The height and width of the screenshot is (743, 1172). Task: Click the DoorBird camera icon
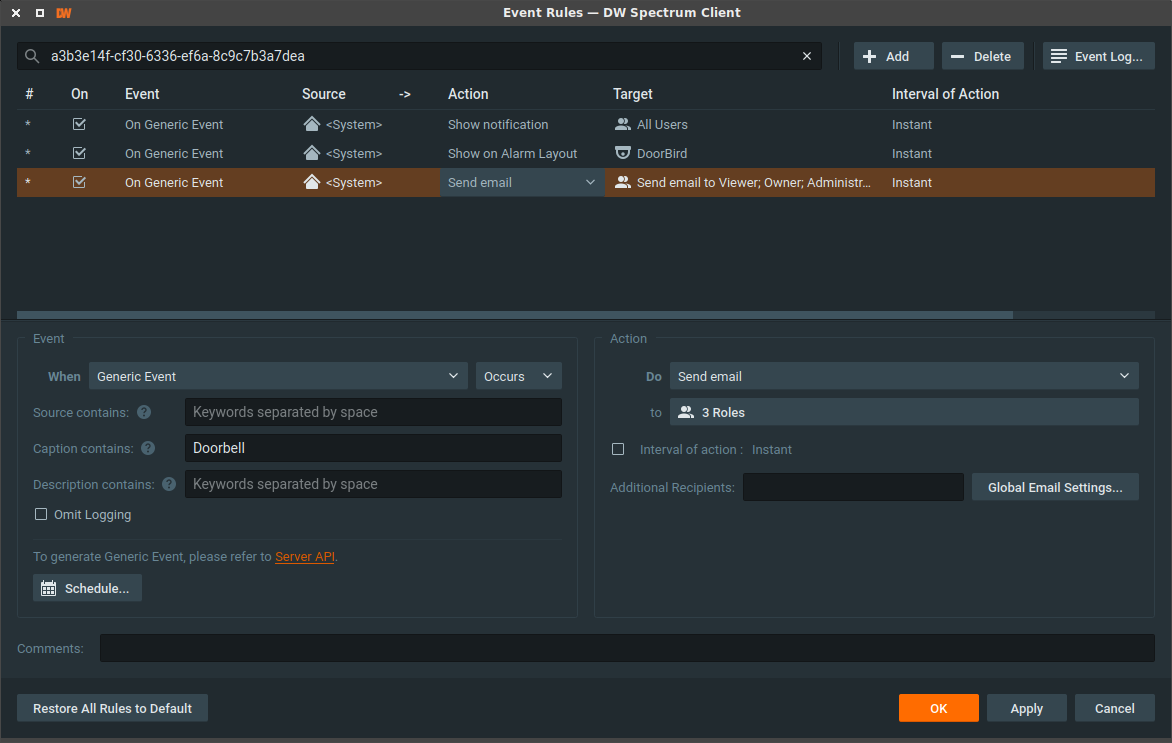coord(623,153)
